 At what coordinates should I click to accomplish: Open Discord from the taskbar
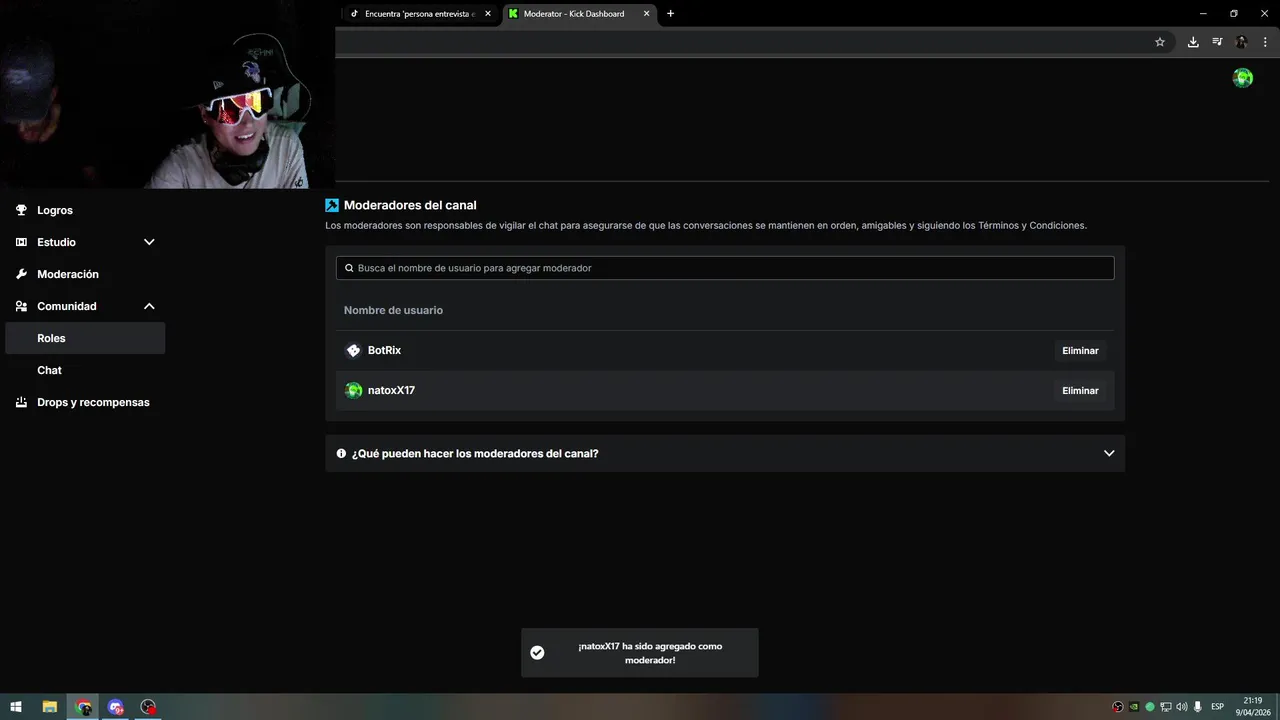coord(116,707)
